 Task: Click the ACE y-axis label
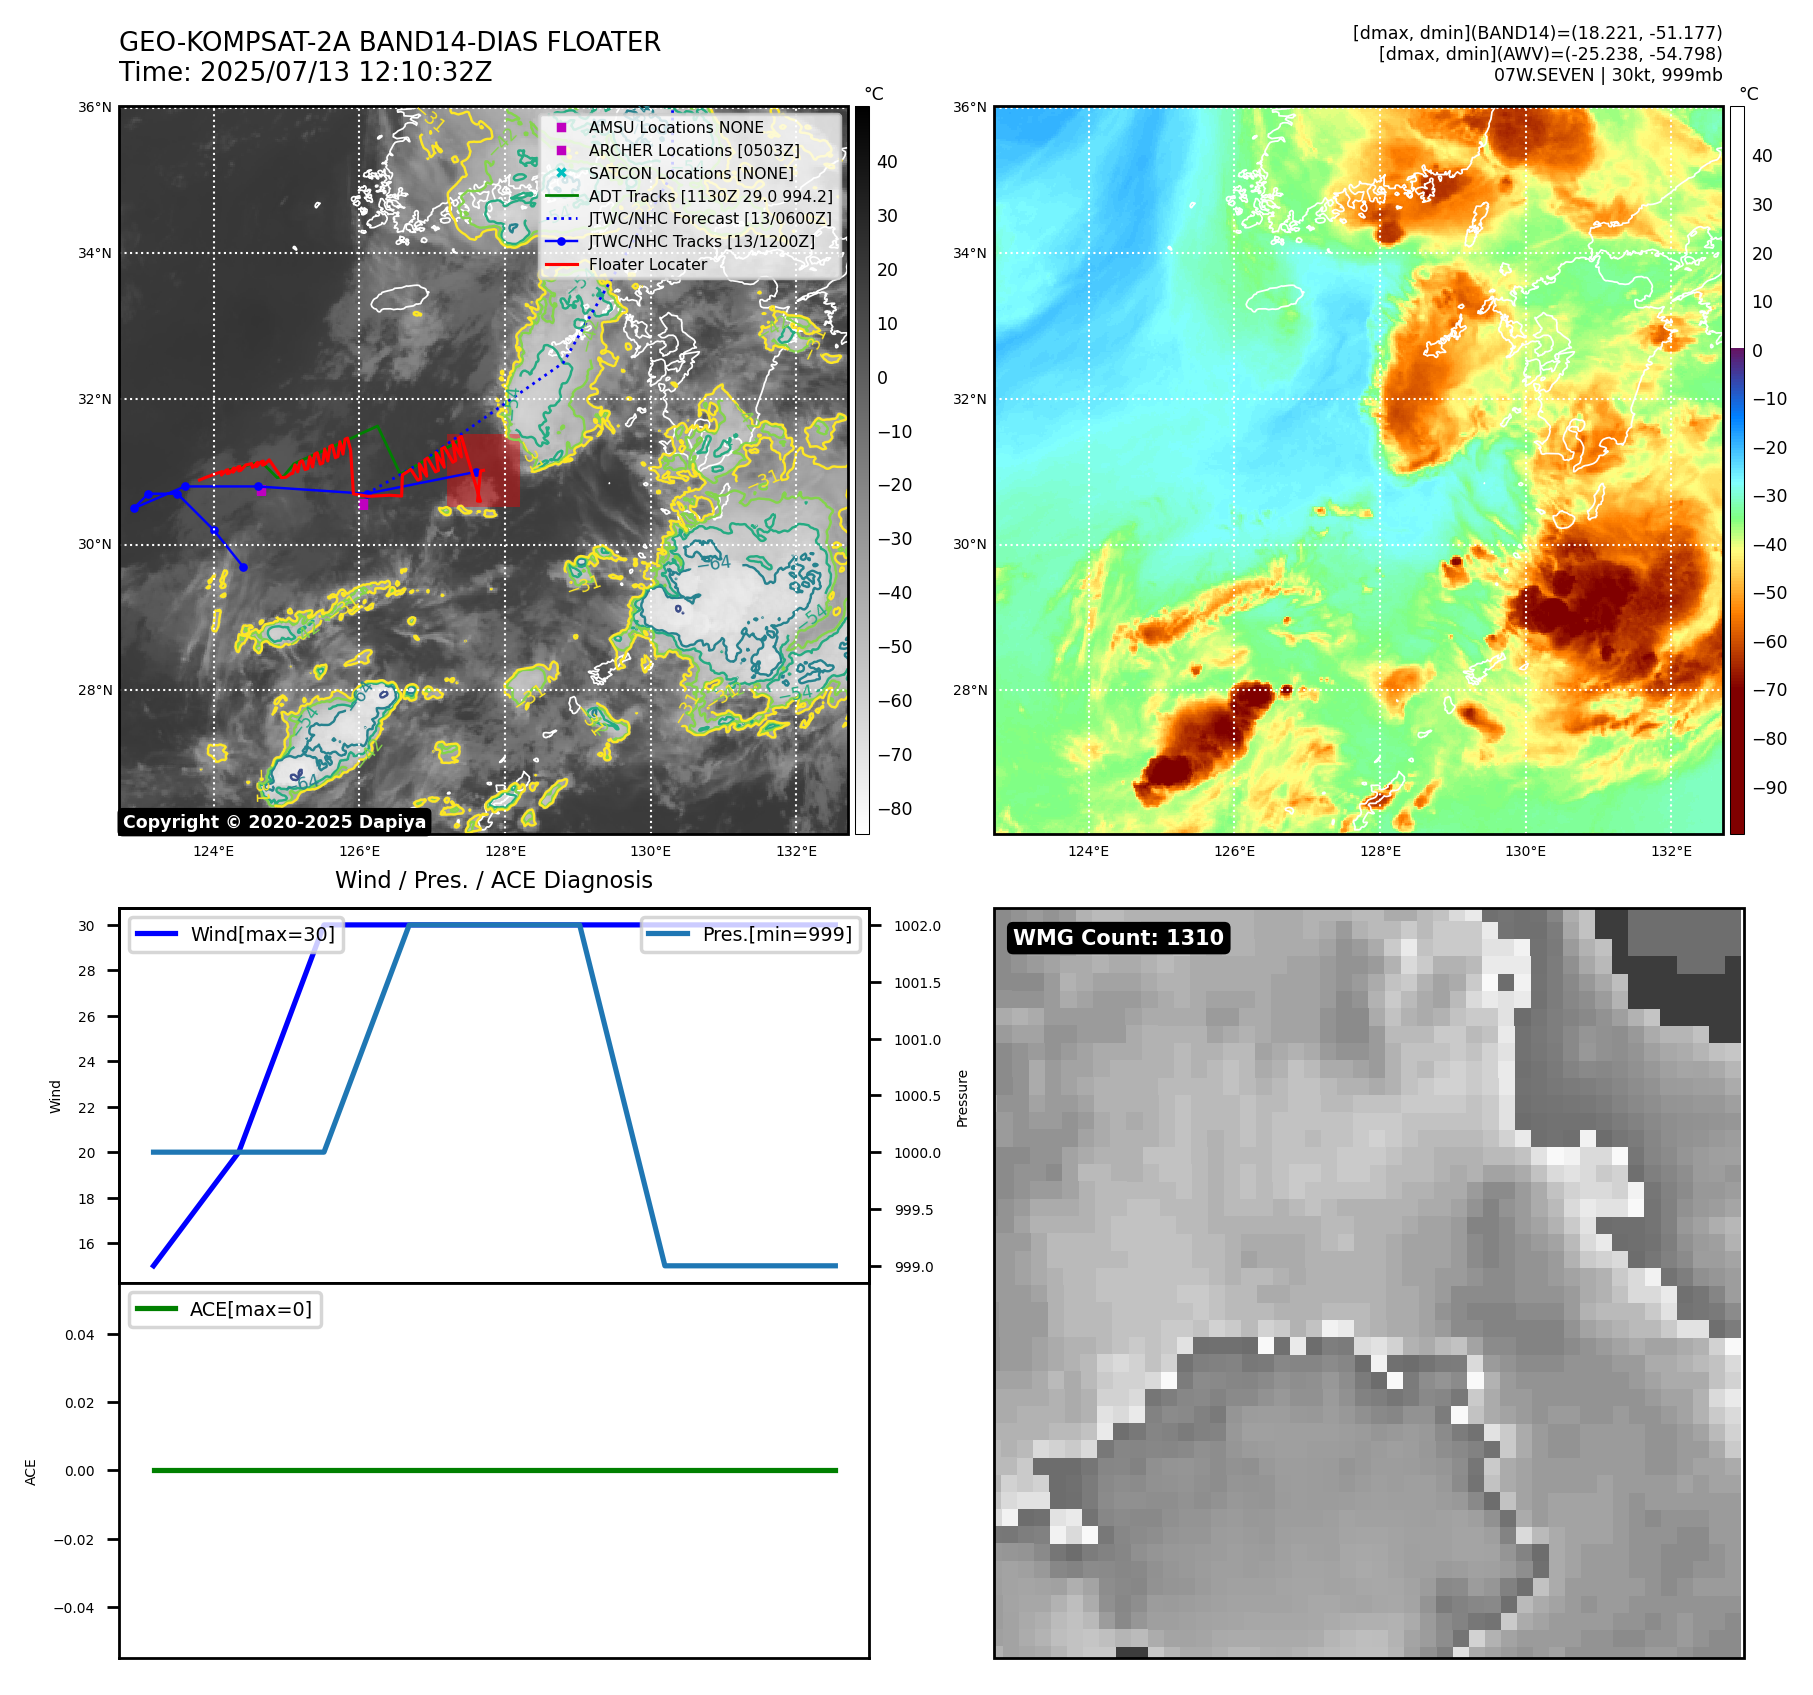pos(31,1472)
